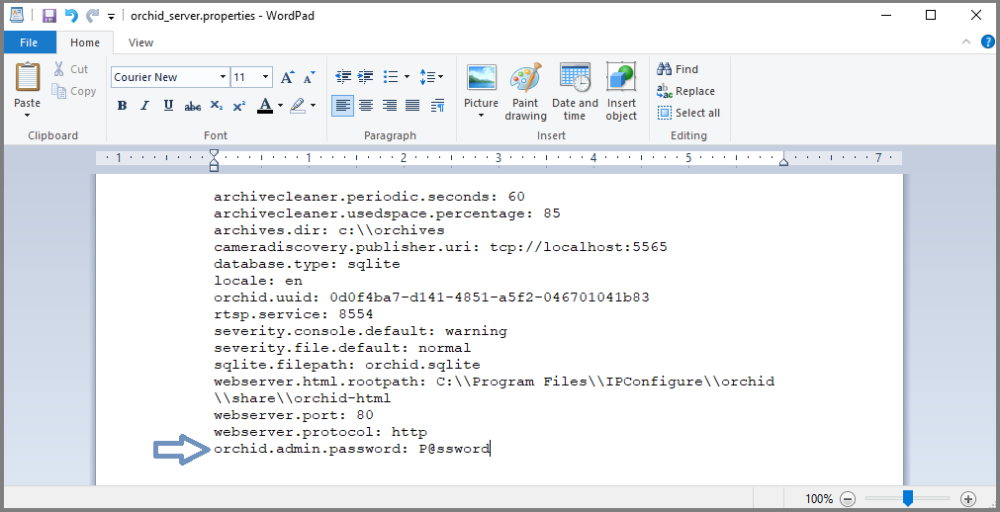Click the zoom slider handle

coord(908,498)
